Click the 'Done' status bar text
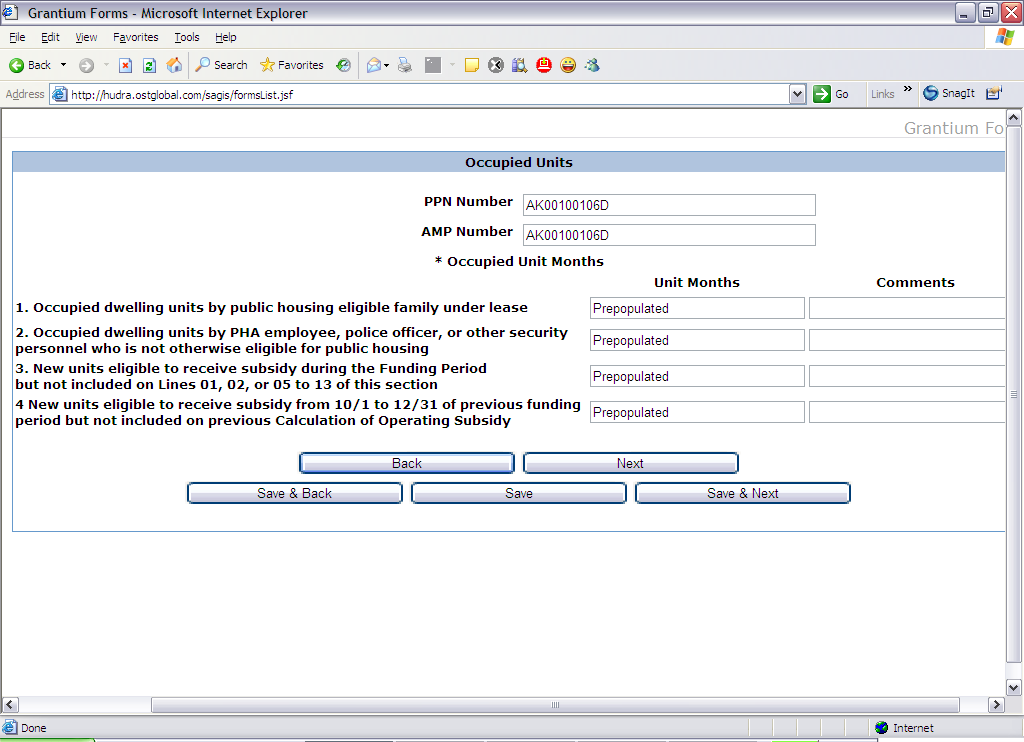1024x742 pixels. point(33,728)
